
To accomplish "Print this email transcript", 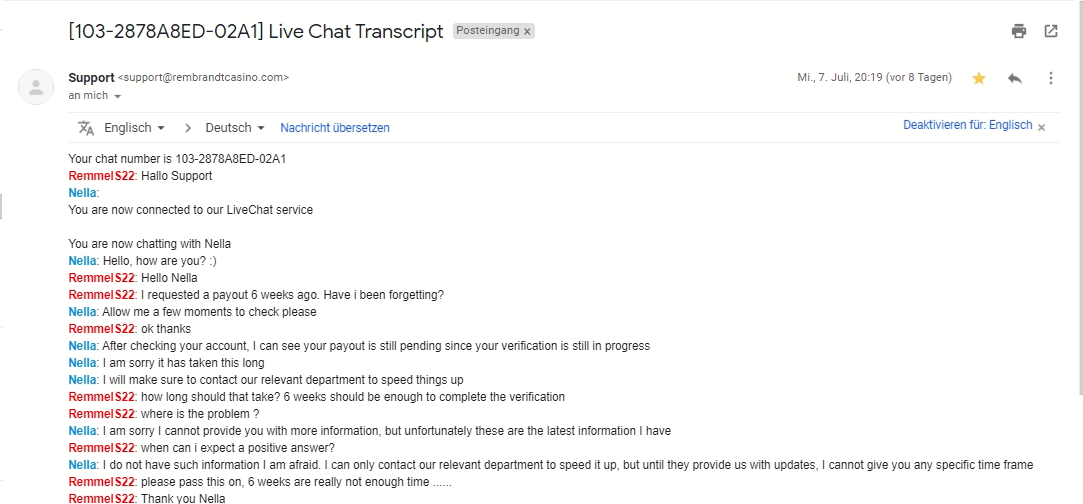I will (1019, 31).
